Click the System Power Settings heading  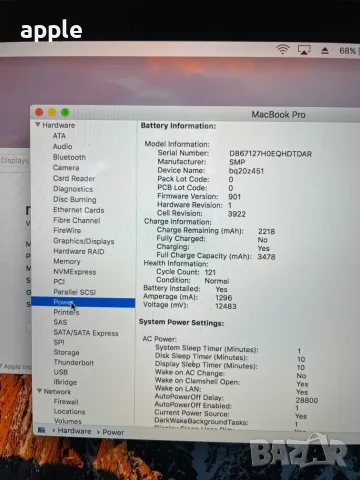181,322
